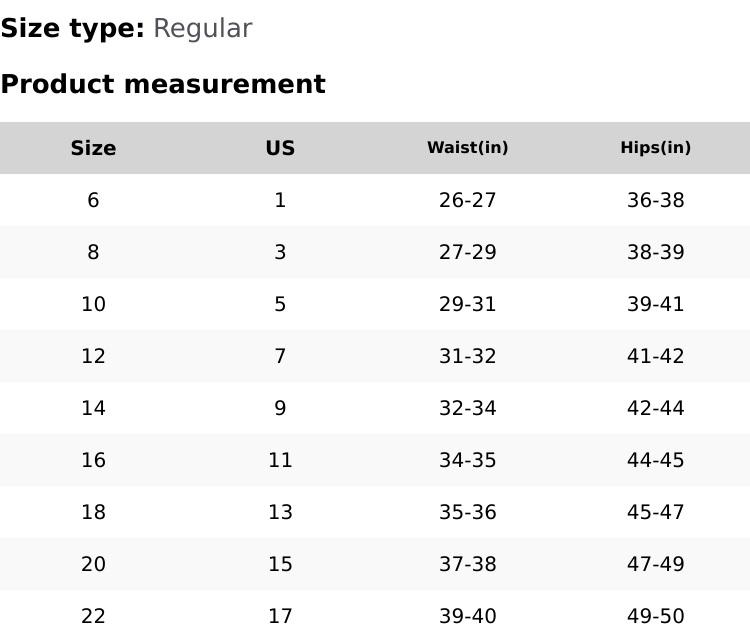Select size 10 in the table
This screenshot has height=642, width=750.
click(x=93, y=304)
